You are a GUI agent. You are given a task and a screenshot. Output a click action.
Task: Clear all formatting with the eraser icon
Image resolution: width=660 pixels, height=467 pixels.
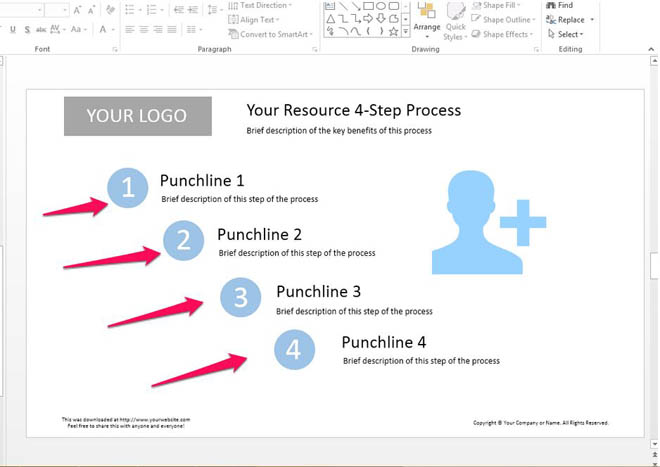tap(110, 10)
